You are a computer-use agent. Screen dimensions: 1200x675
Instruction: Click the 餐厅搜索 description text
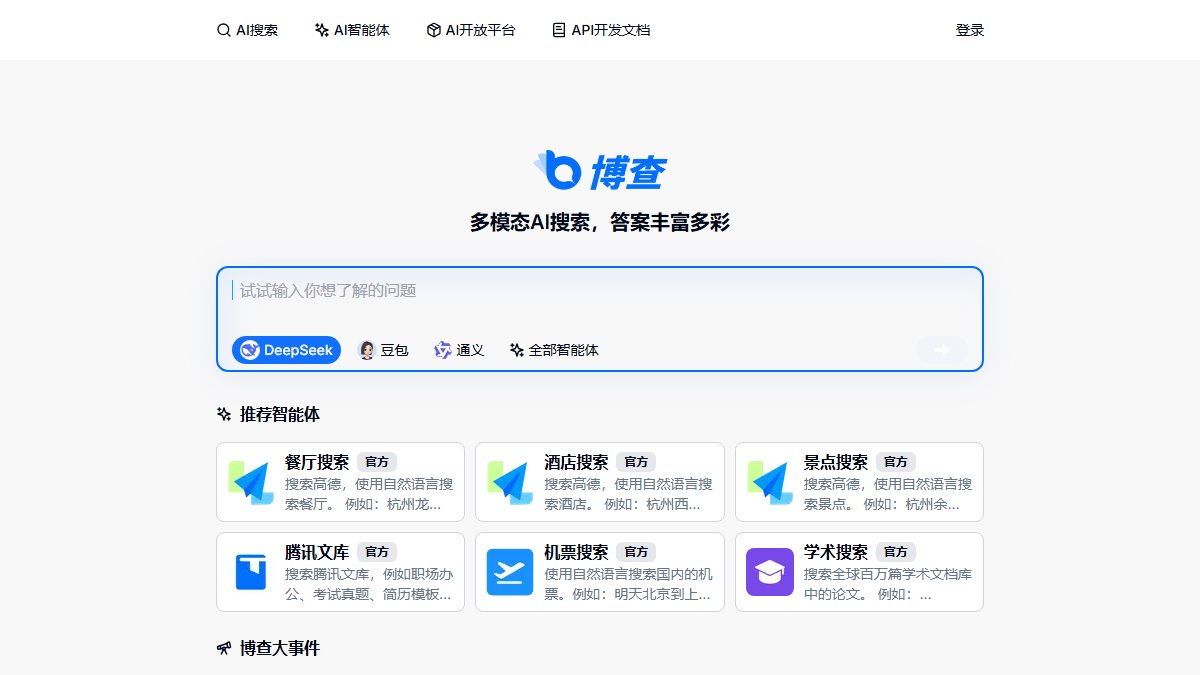369,494
